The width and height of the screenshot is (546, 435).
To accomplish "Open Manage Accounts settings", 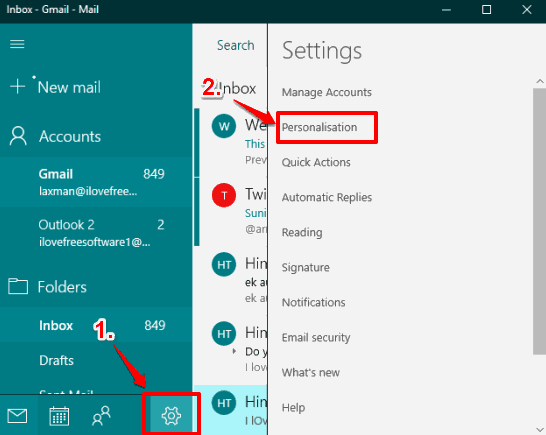I will click(x=327, y=92).
